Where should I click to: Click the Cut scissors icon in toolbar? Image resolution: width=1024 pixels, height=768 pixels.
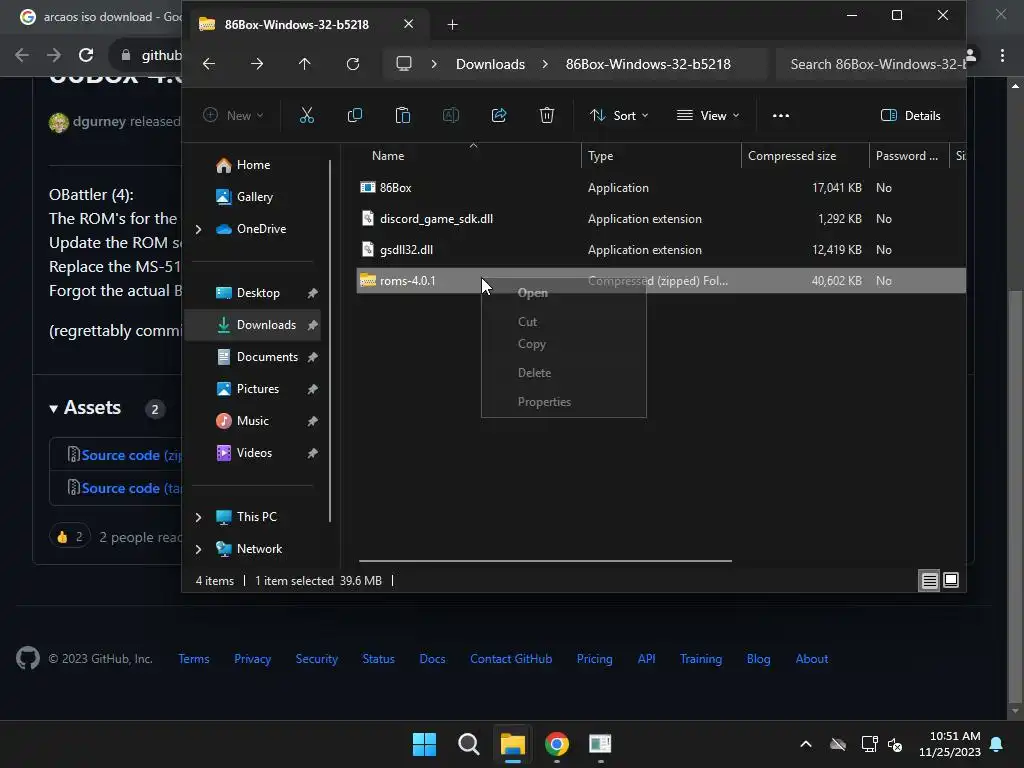306,116
